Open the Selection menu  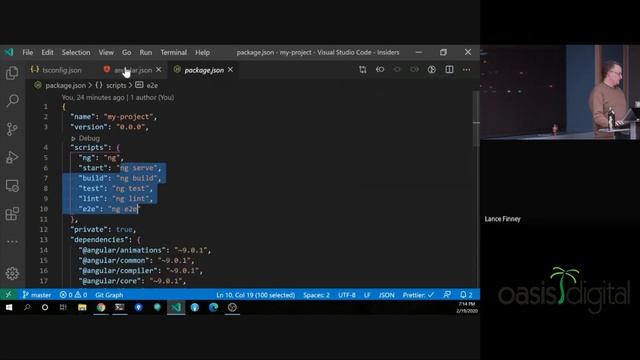click(x=76, y=52)
